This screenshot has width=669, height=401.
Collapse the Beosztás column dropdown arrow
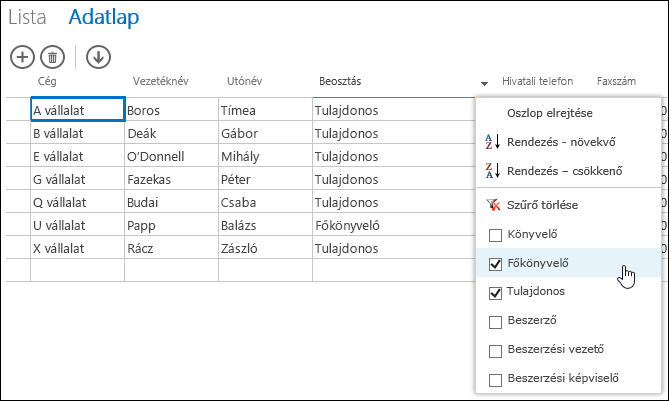484,84
